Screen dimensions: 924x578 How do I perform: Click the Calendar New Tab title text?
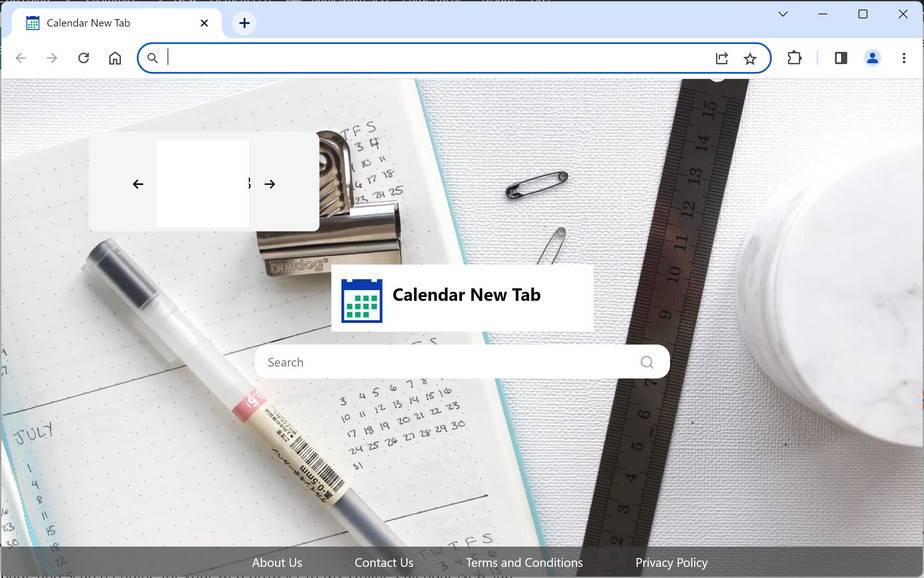[x=467, y=295]
